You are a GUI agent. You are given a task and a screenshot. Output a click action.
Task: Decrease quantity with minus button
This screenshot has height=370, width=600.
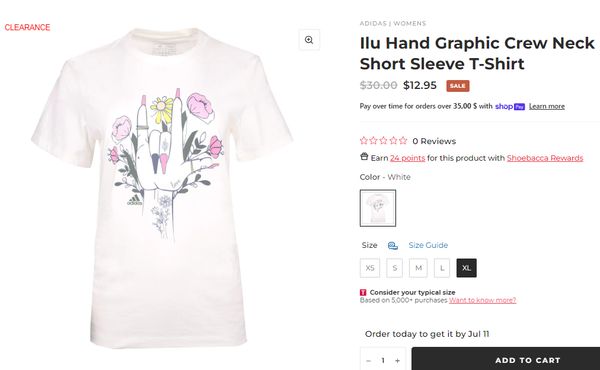coord(368,360)
